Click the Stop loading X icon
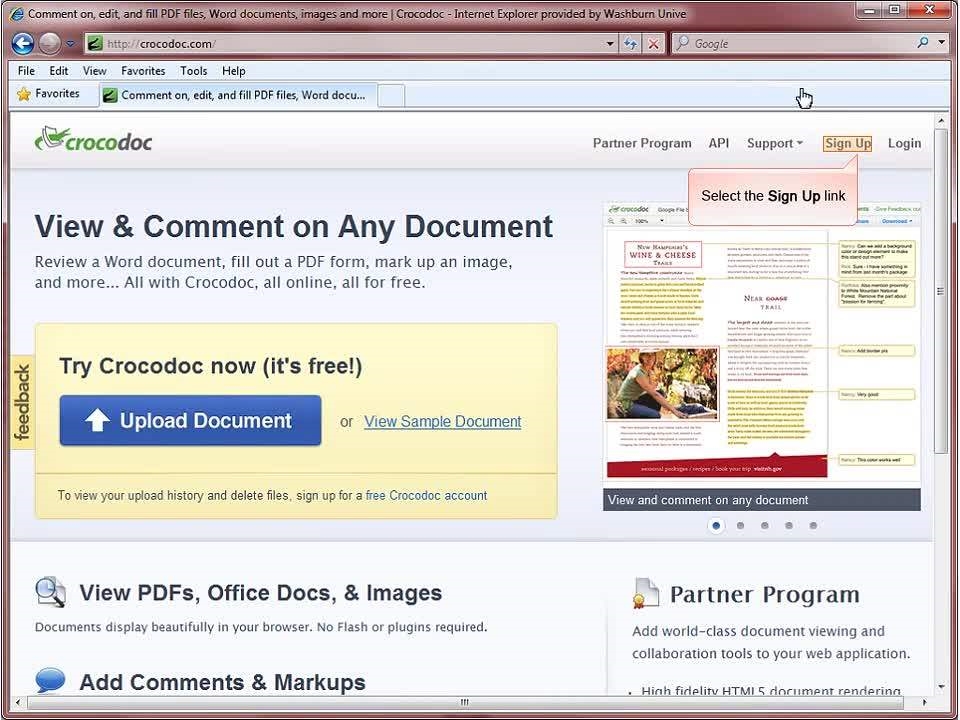This screenshot has width=960, height=720. click(653, 43)
